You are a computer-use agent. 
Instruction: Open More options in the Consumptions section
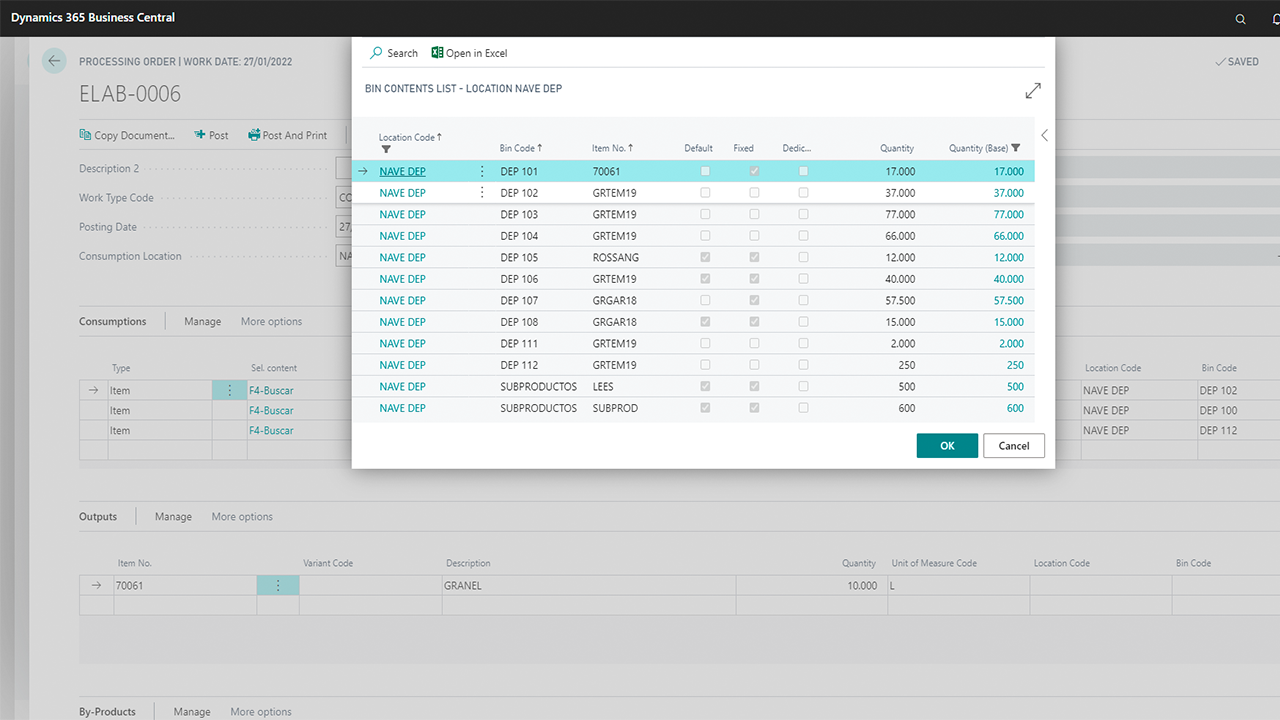(271, 321)
